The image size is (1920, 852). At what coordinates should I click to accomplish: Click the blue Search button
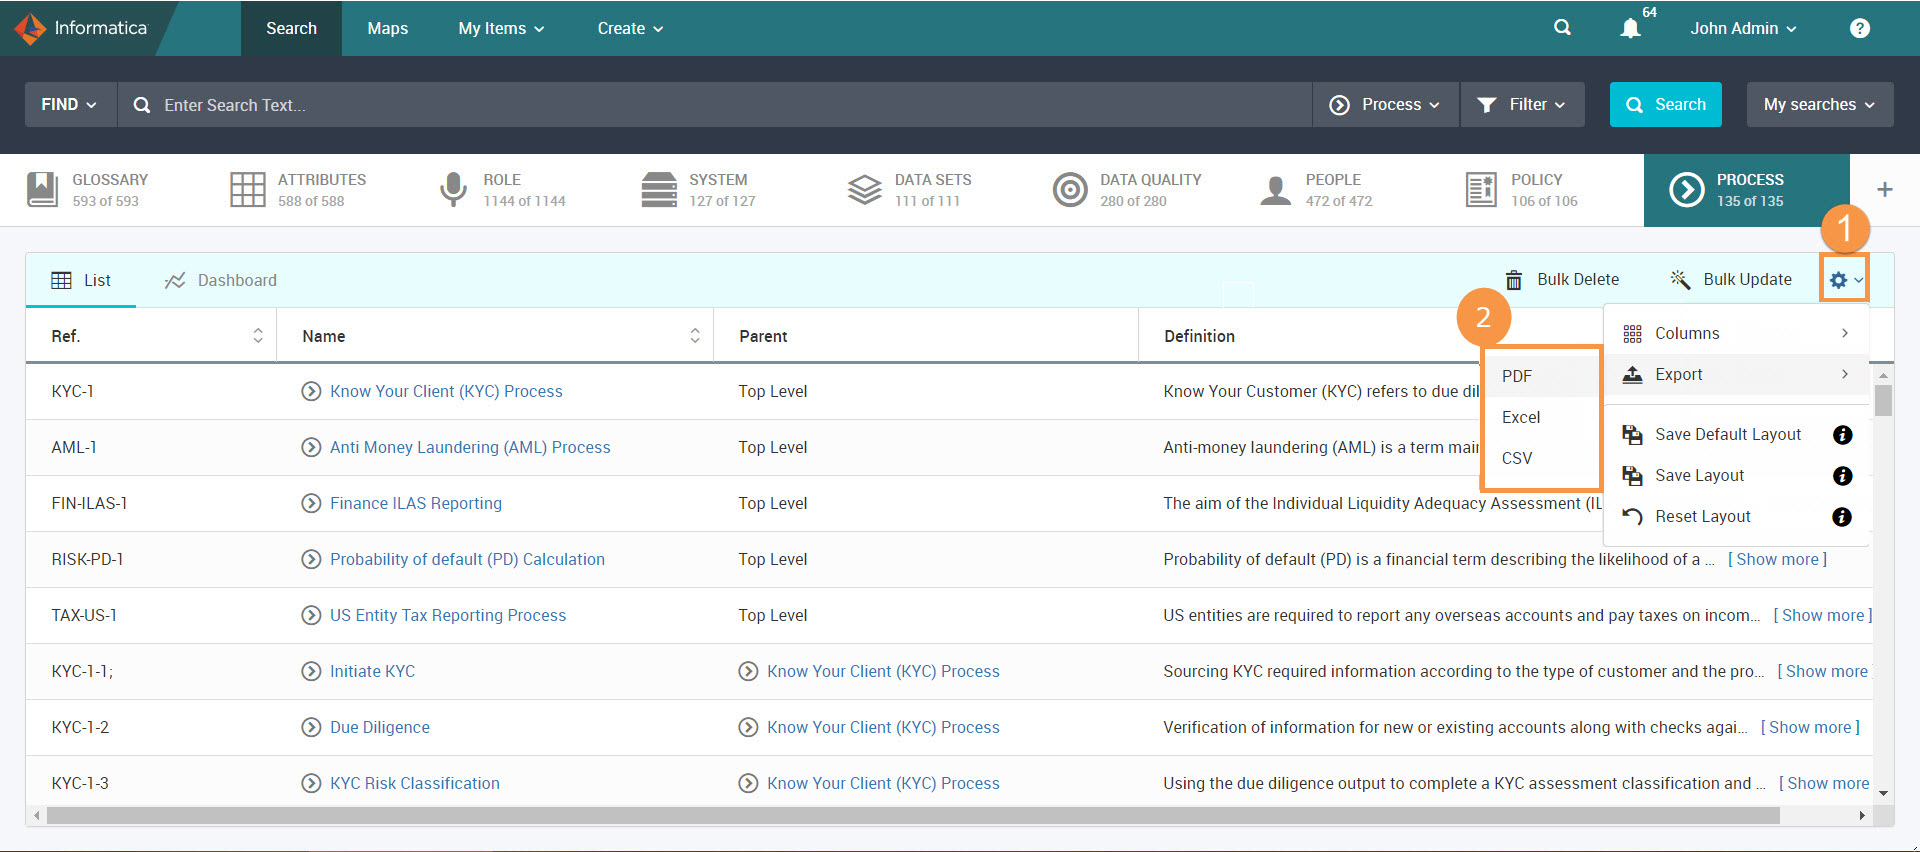pyautogui.click(x=1665, y=104)
